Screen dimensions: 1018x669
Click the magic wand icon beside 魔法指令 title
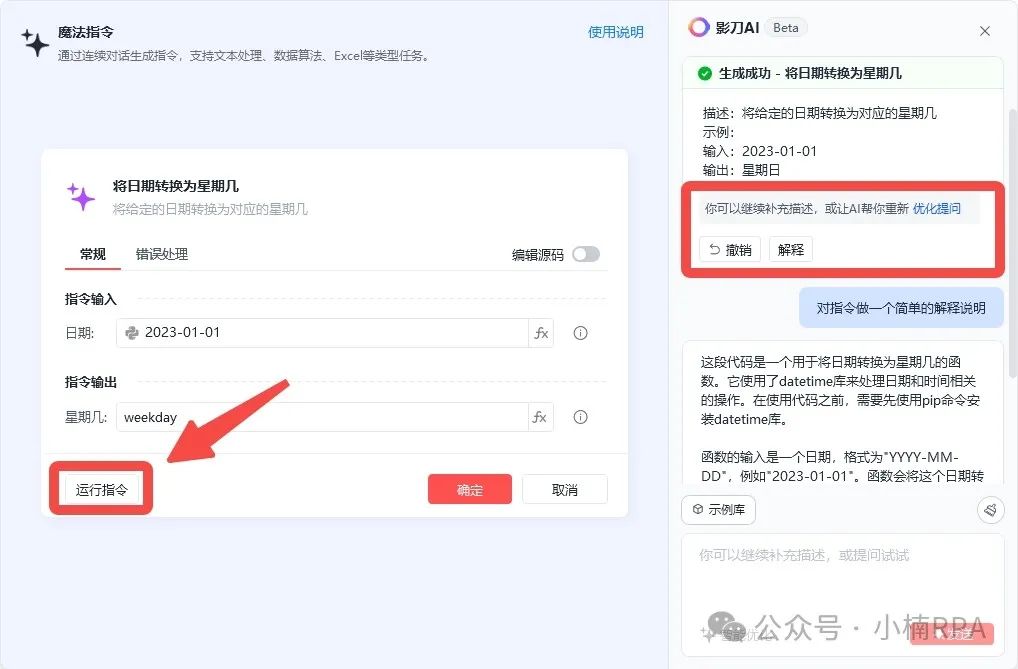36,39
